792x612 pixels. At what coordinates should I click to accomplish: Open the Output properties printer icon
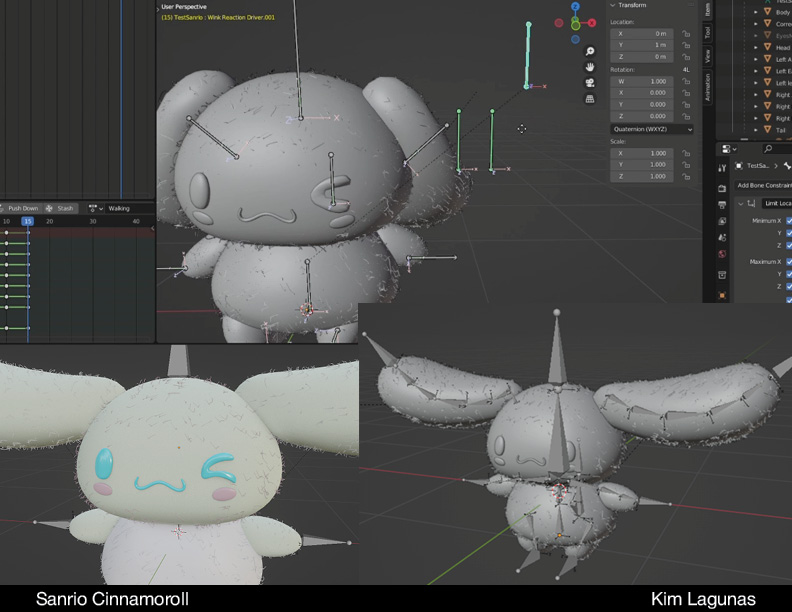pyautogui.click(x=722, y=205)
